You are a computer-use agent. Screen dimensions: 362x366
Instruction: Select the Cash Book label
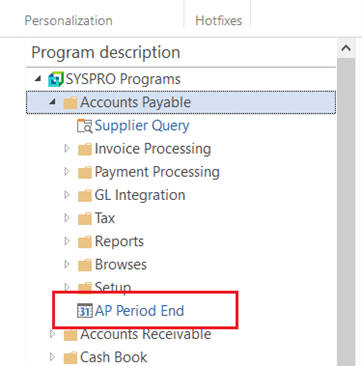coord(114,358)
